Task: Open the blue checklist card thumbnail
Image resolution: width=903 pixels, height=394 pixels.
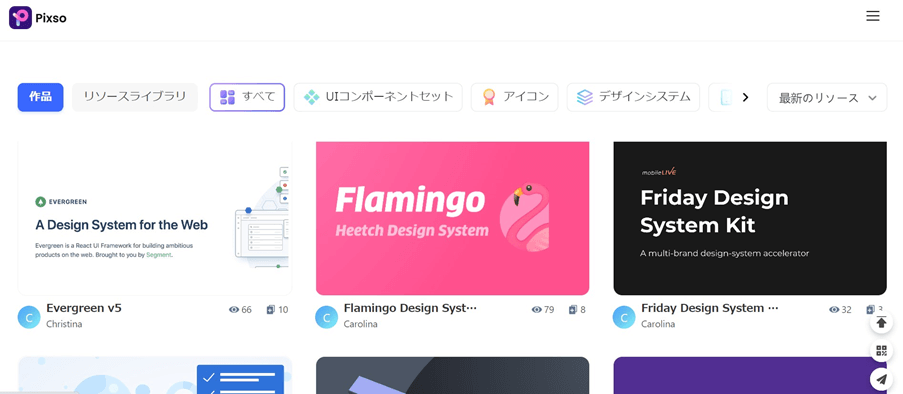Action: [x=155, y=375]
